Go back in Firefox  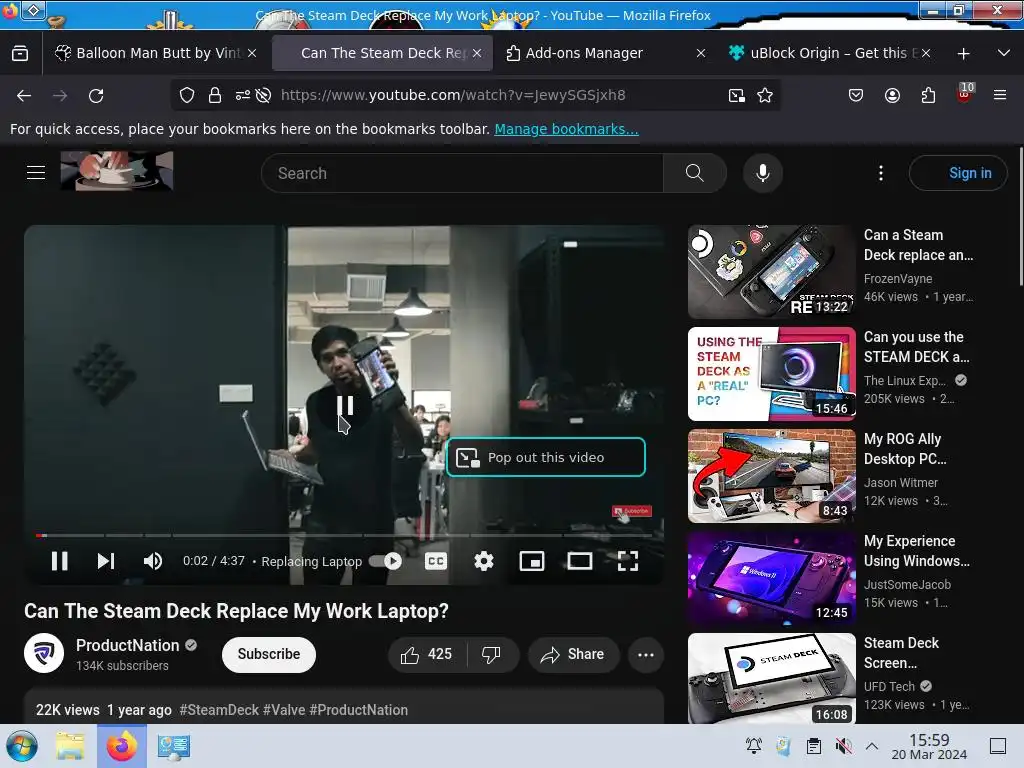pyautogui.click(x=24, y=95)
